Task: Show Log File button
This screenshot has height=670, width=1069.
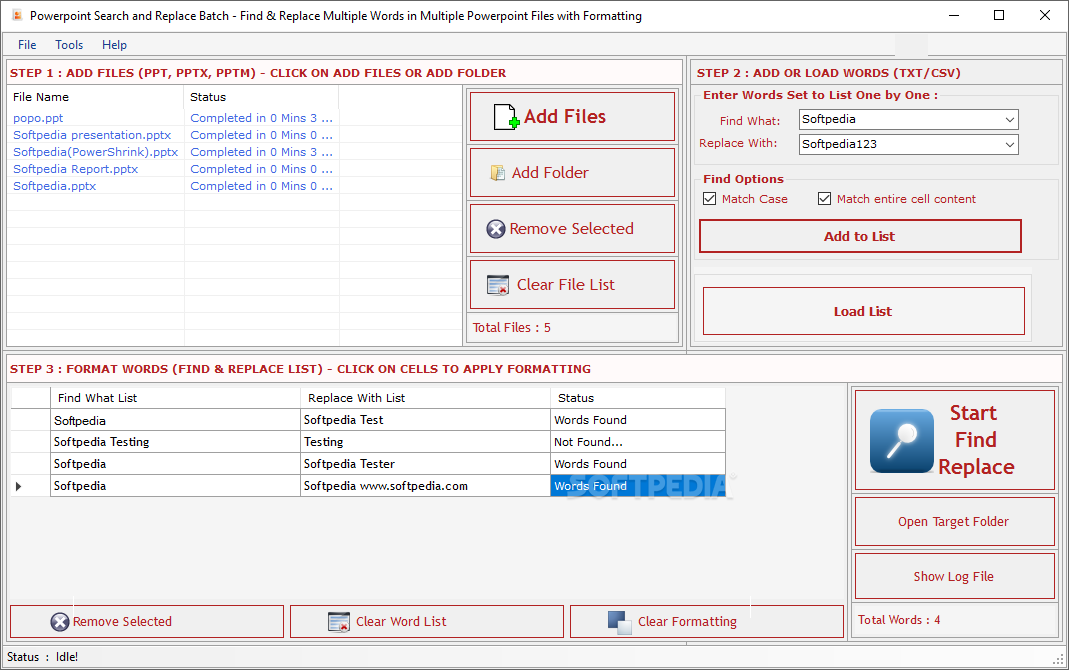Action: click(954, 577)
